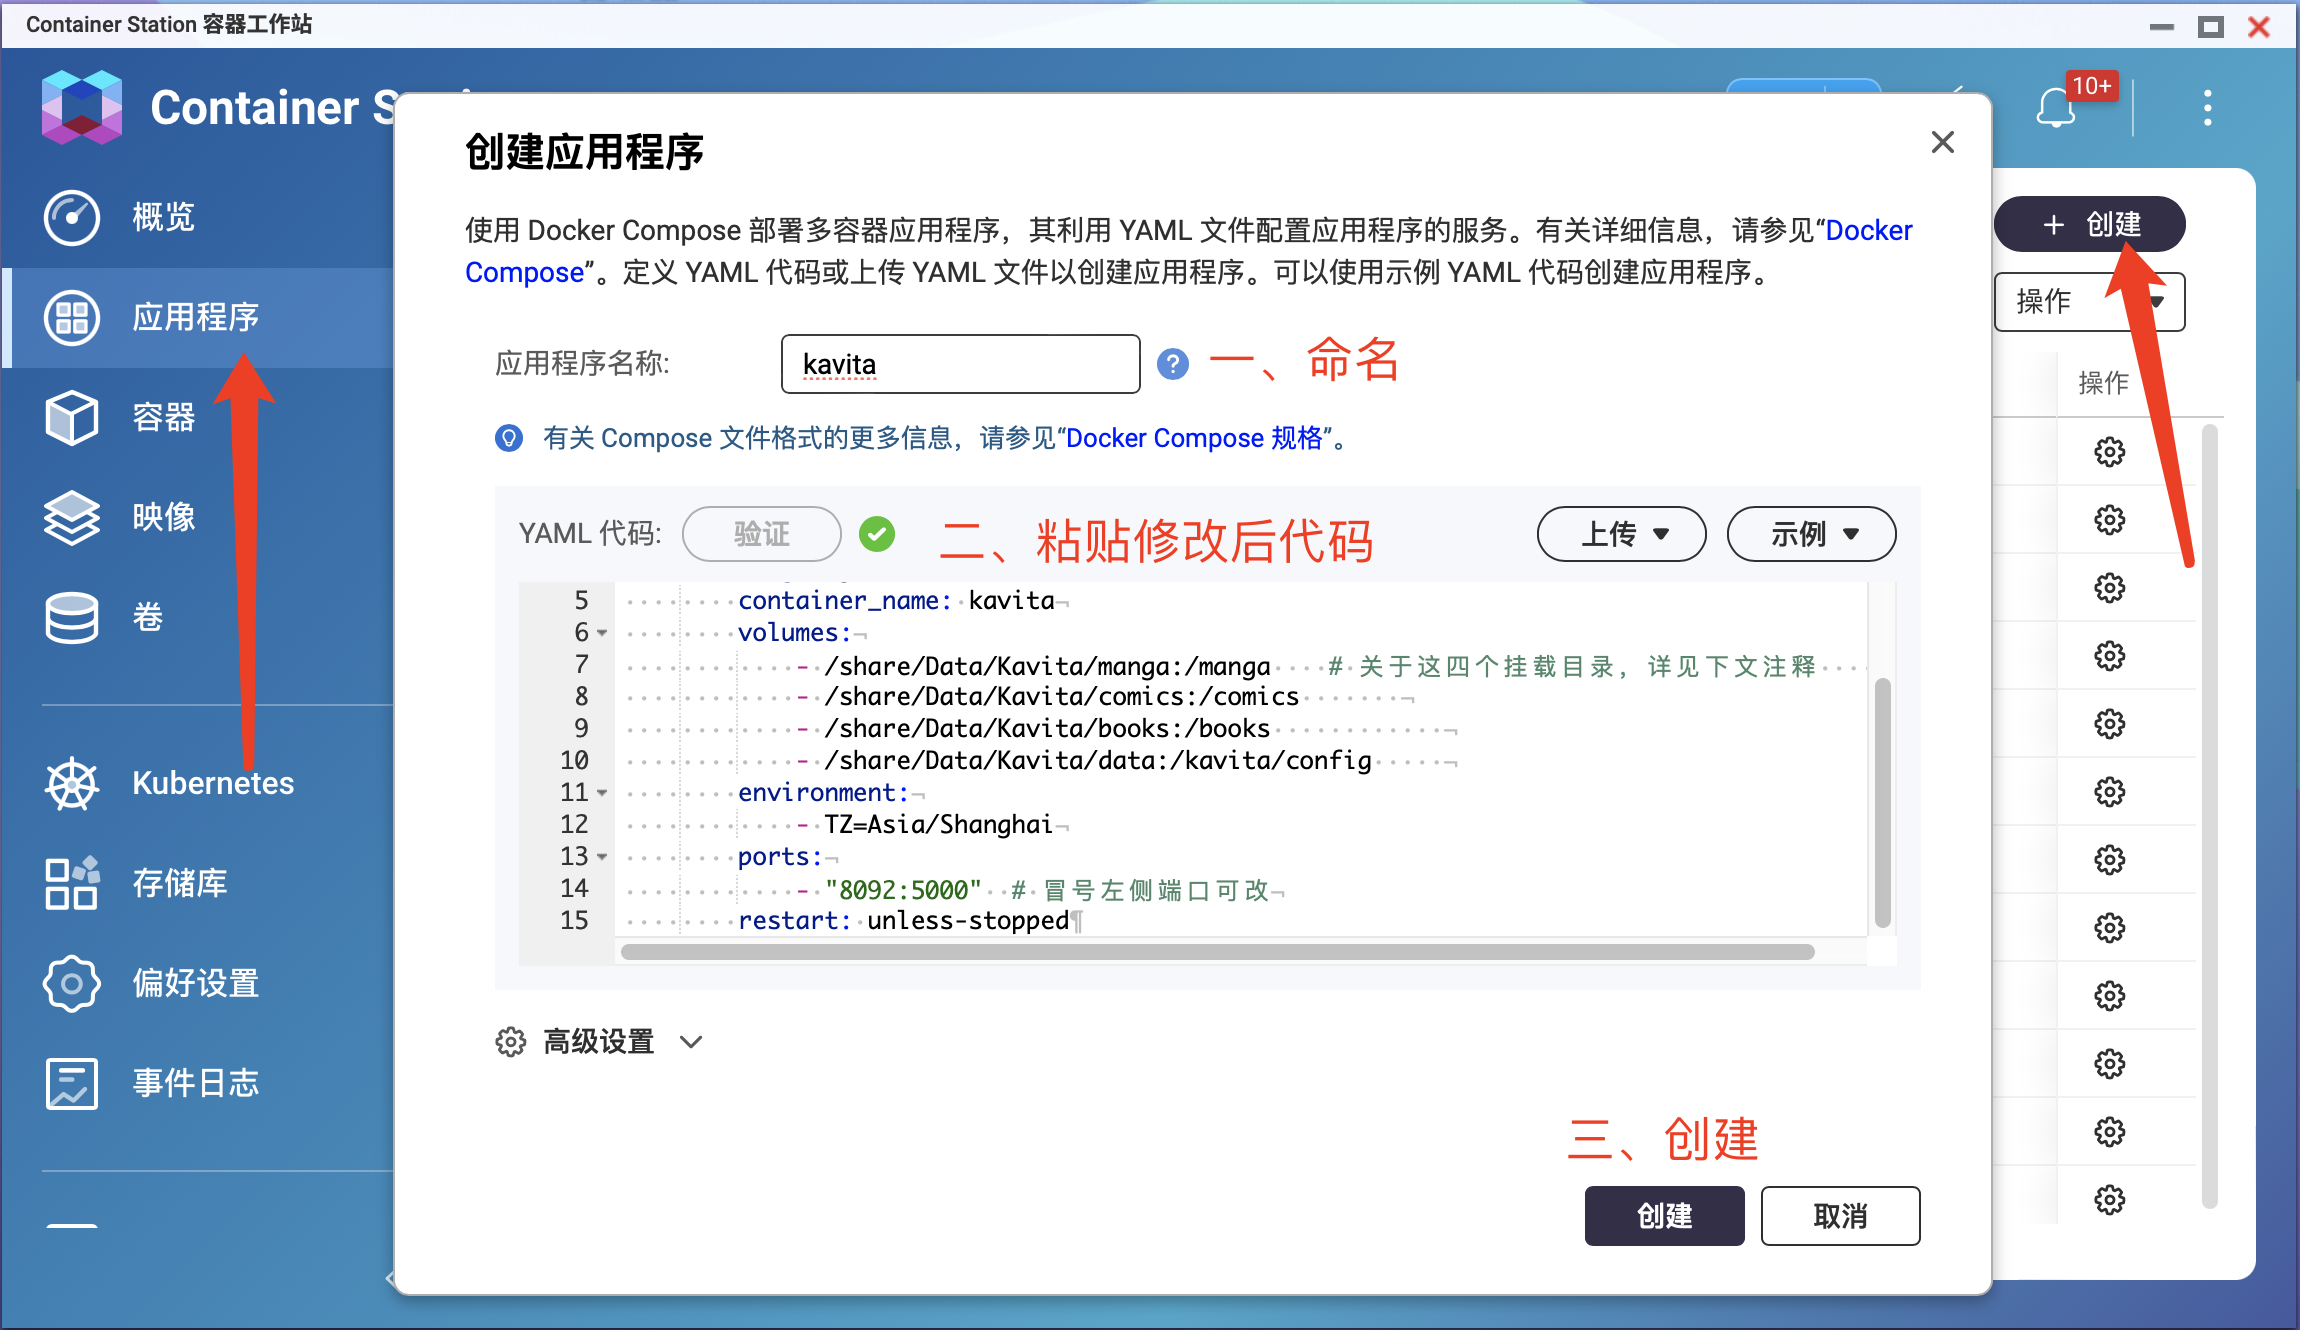Open the 示例 dropdown
The image size is (2300, 1330).
(x=1811, y=534)
